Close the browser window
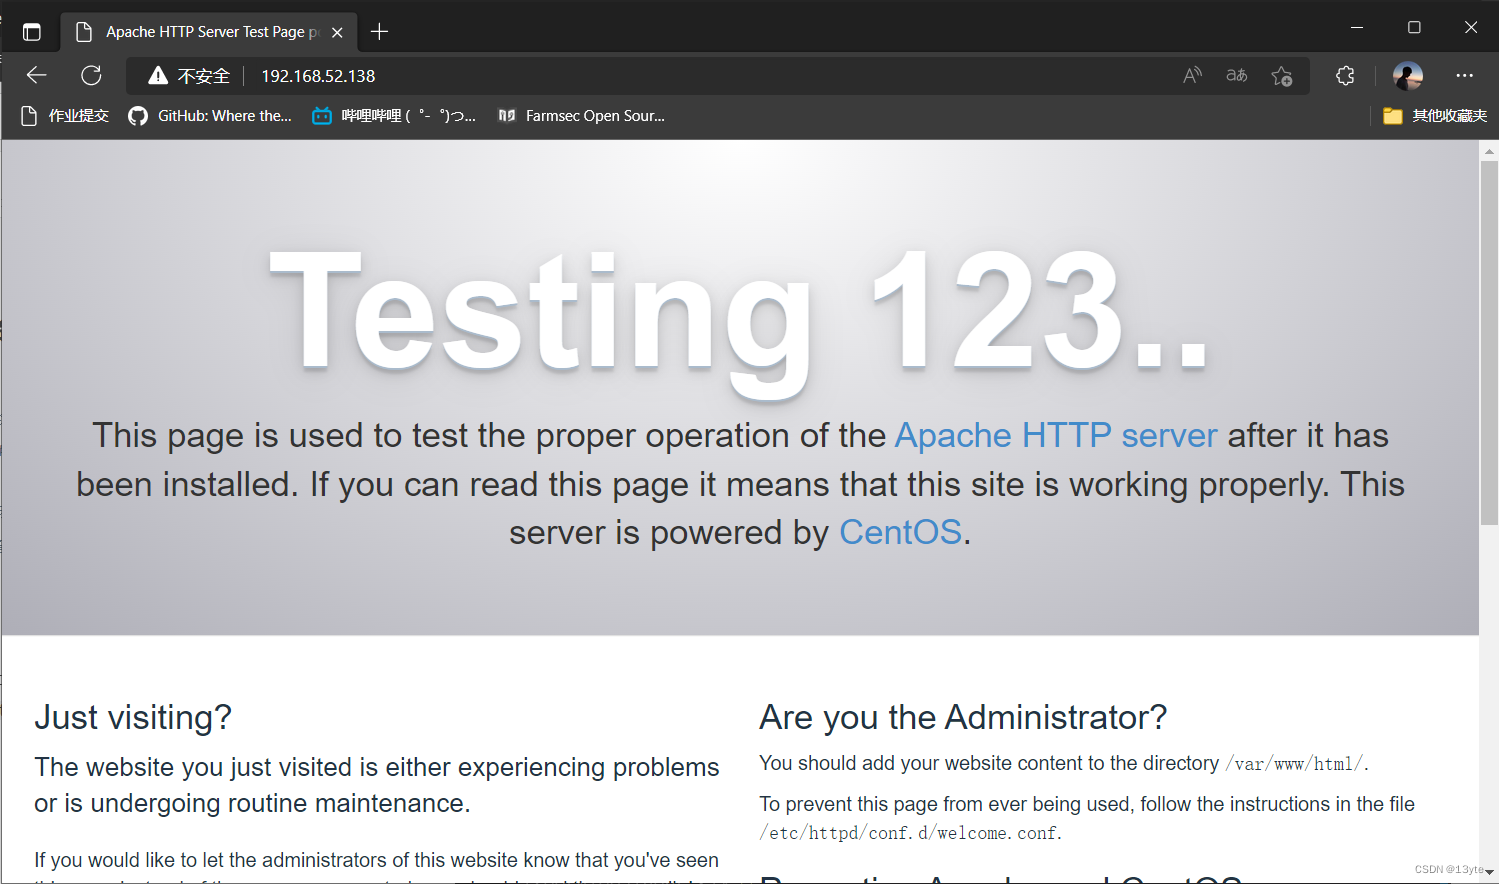This screenshot has width=1499, height=884. (1471, 27)
